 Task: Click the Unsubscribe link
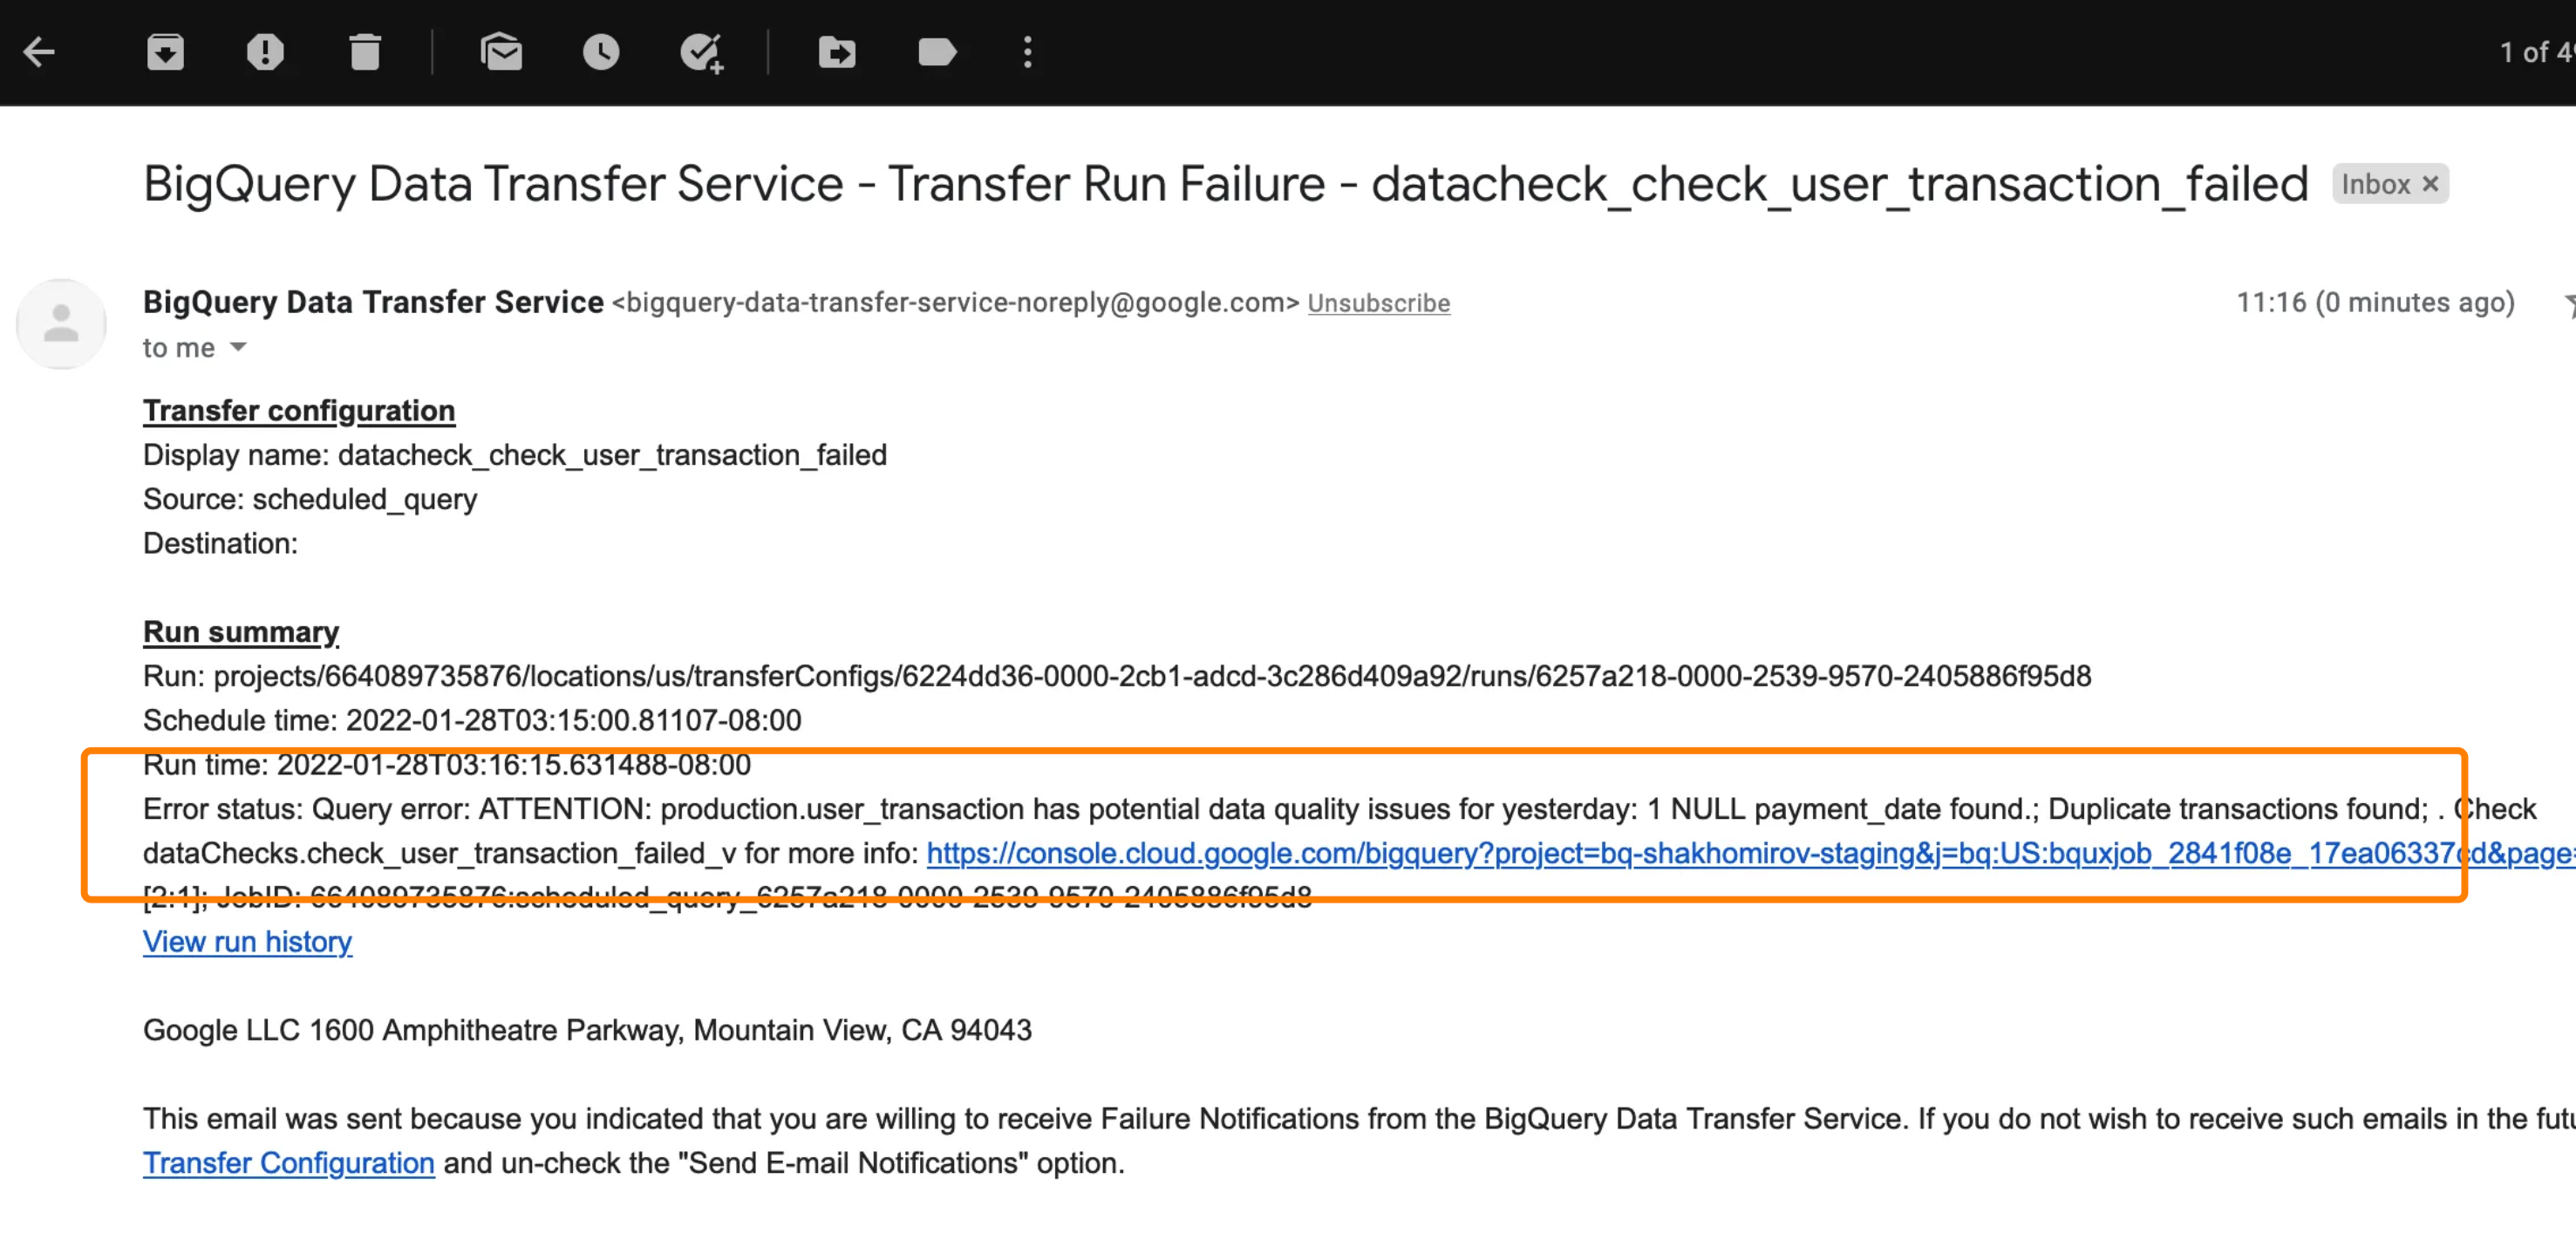[1378, 303]
